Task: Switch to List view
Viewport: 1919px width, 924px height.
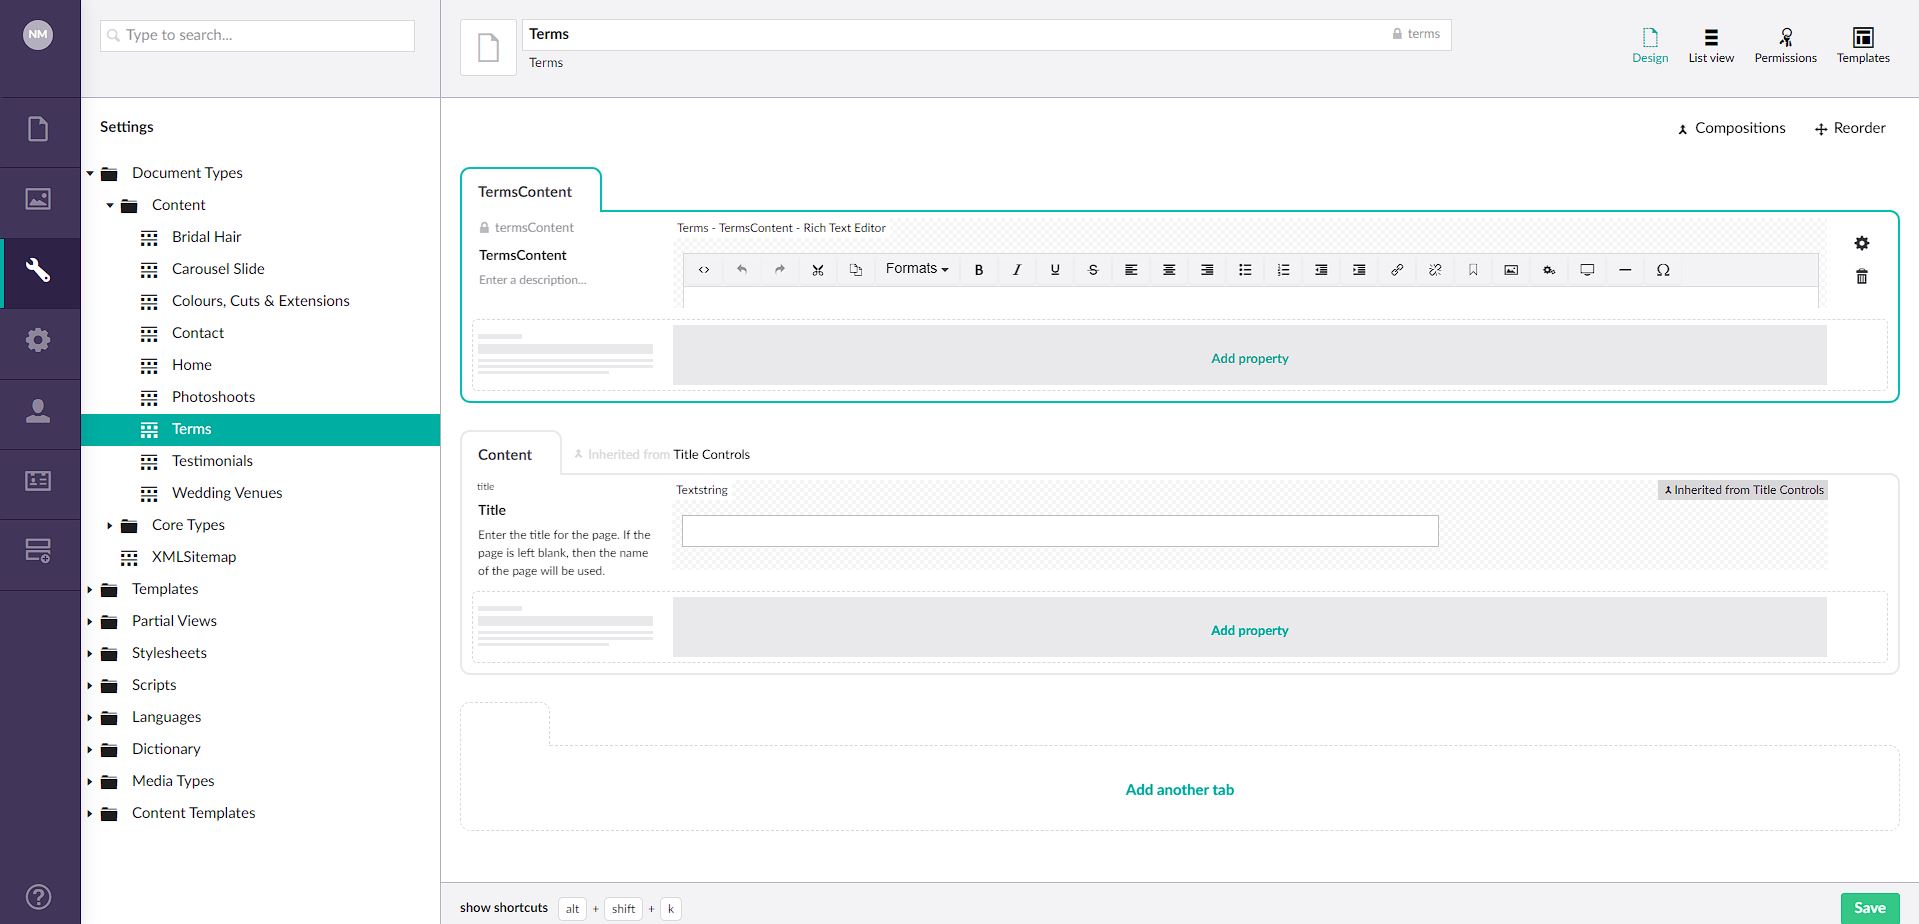Action: click(x=1710, y=45)
